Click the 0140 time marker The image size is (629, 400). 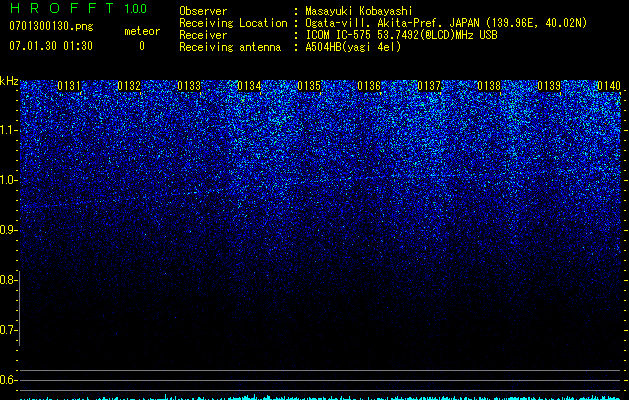coord(609,86)
